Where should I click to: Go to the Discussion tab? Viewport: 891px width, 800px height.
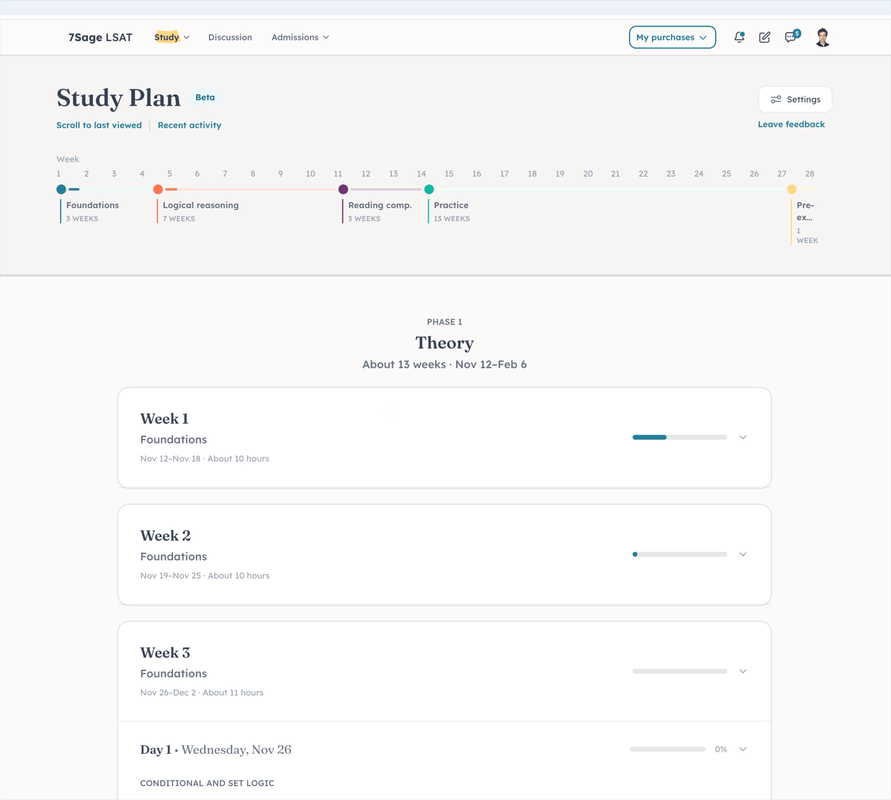point(230,37)
